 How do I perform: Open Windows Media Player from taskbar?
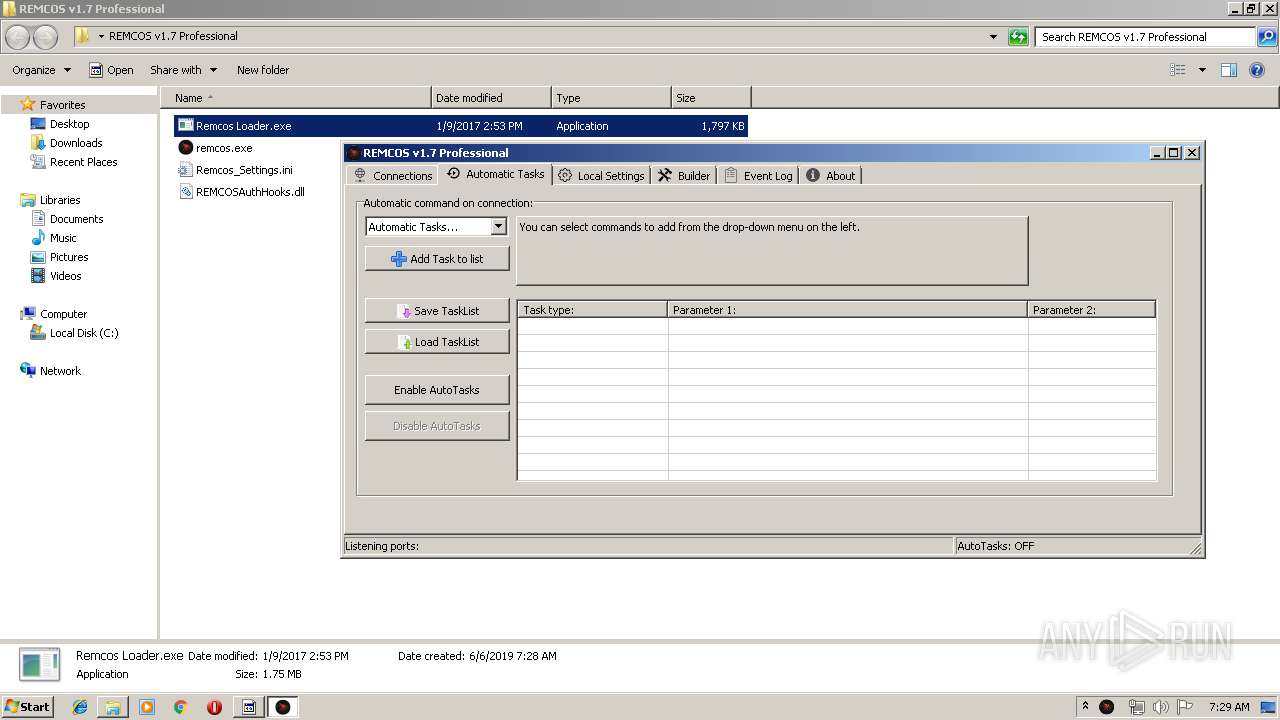[147, 707]
